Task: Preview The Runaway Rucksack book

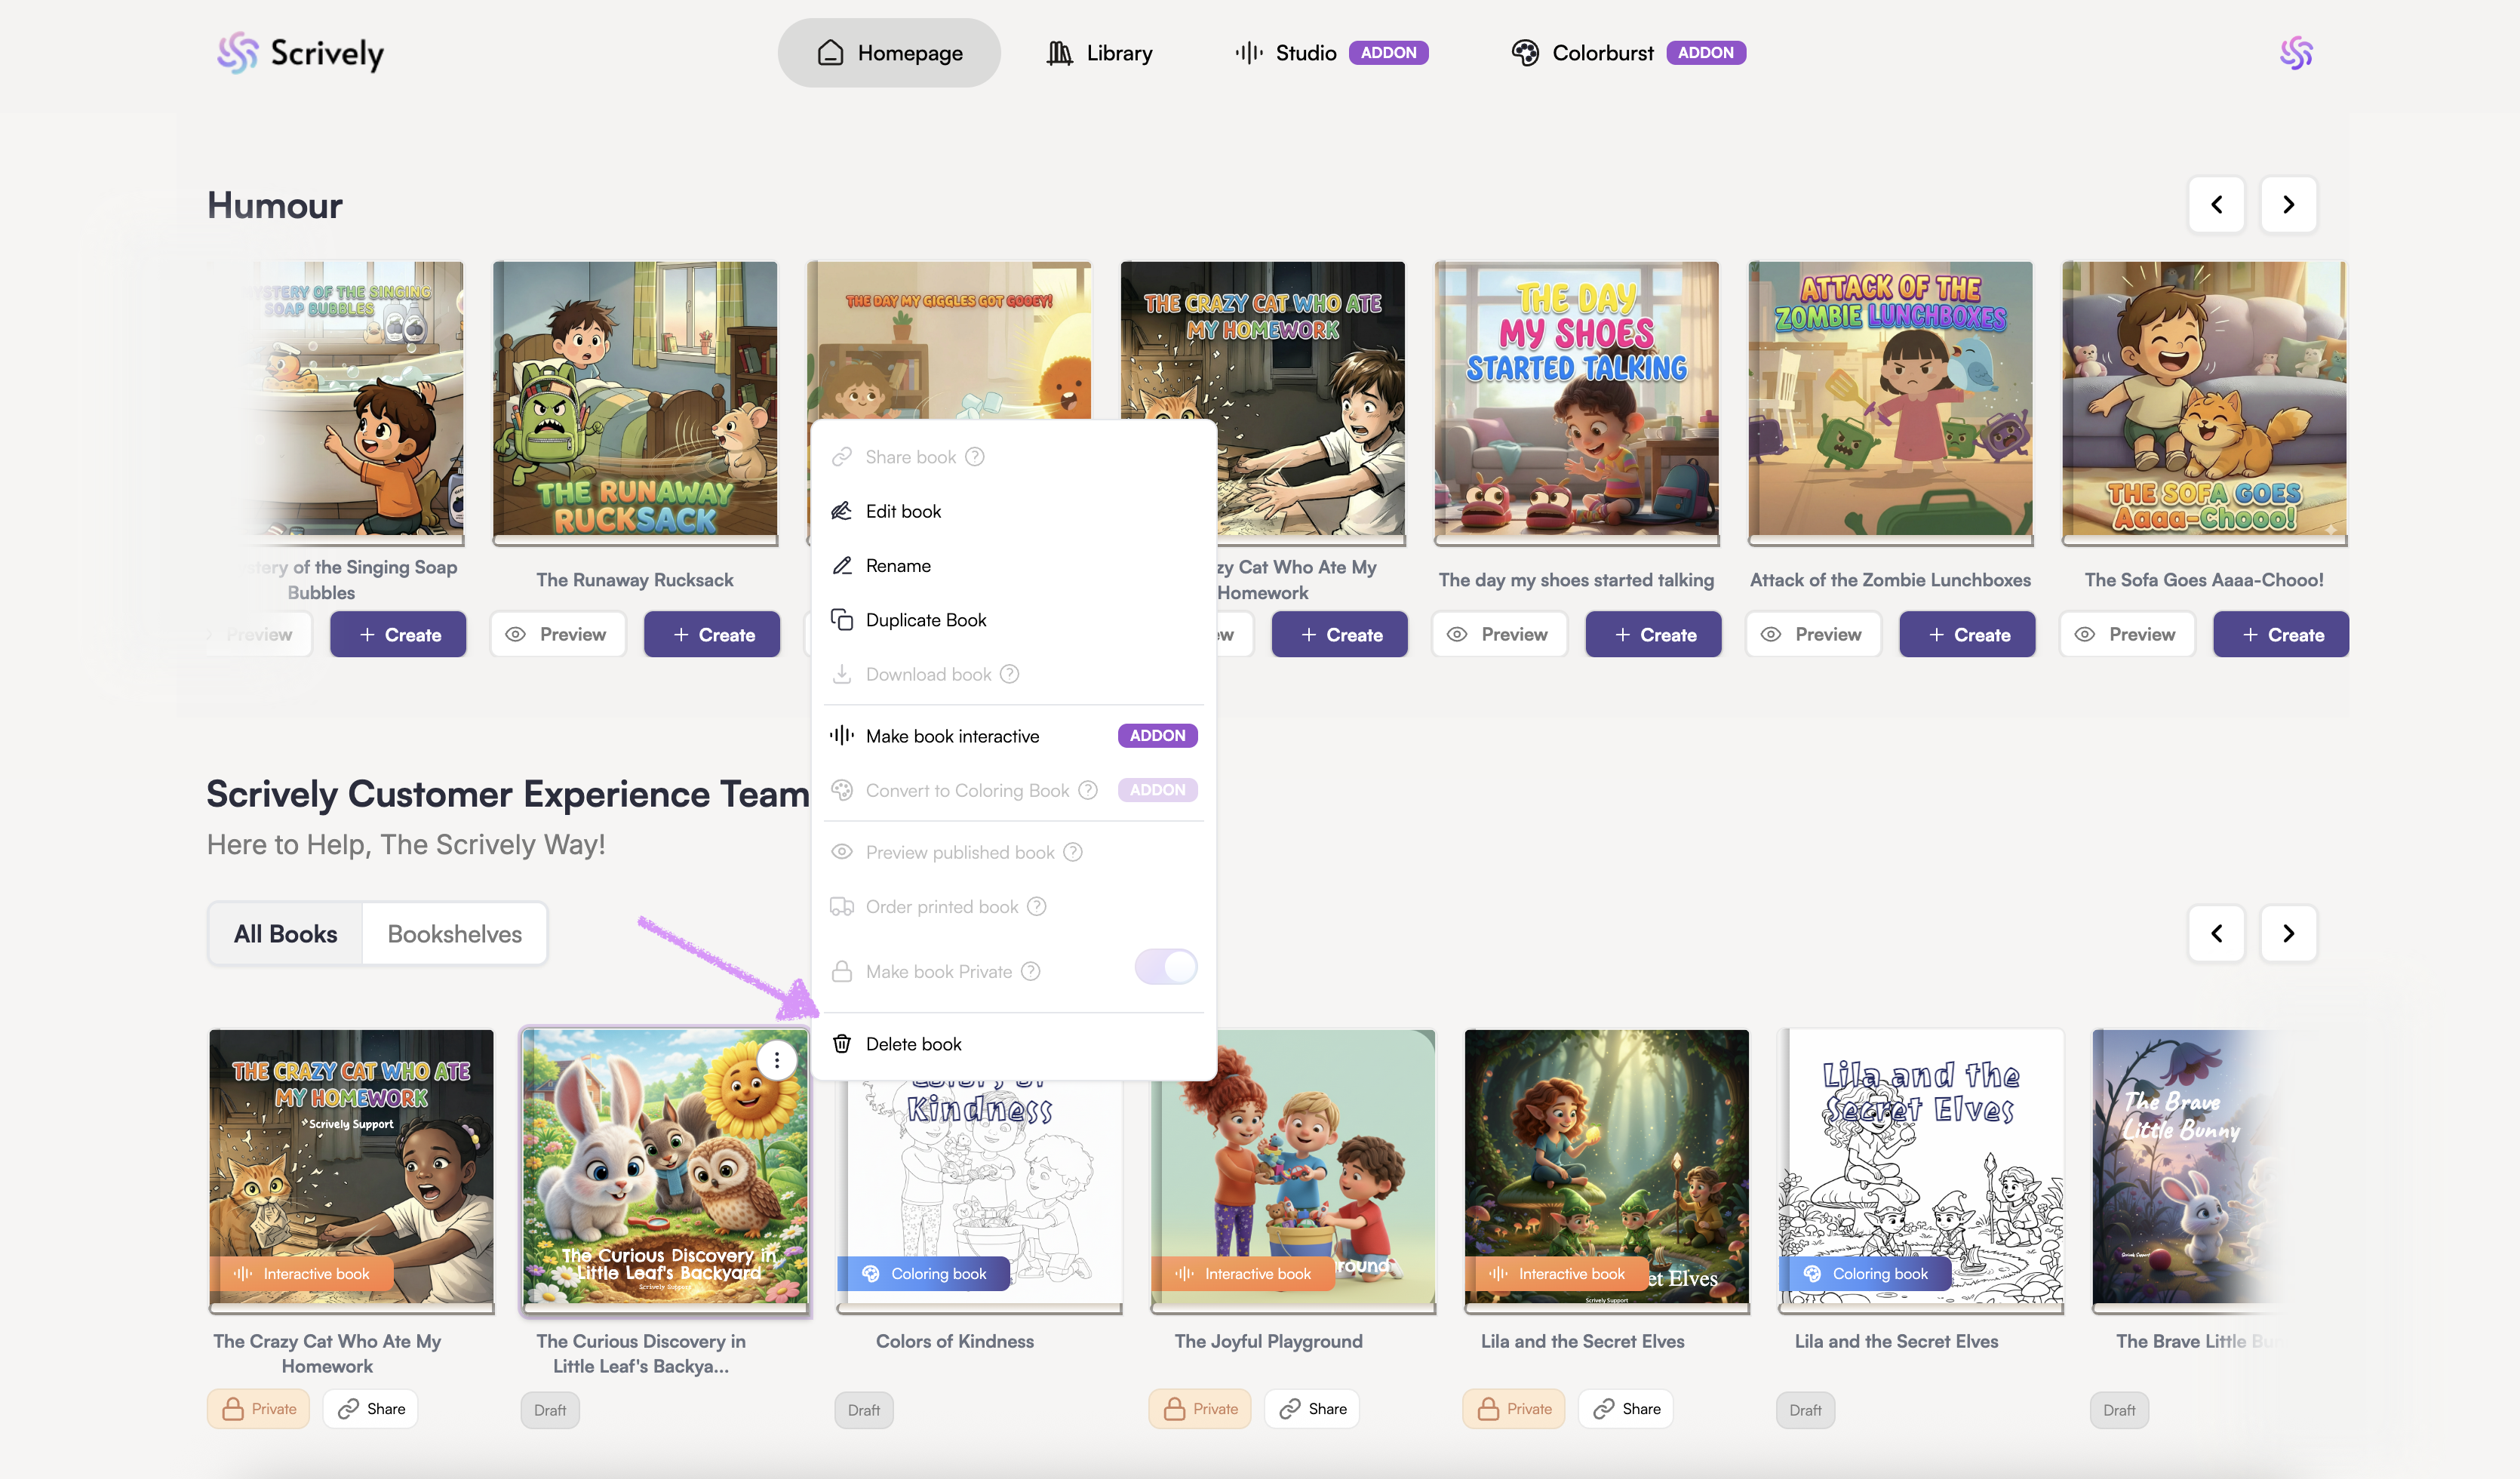Action: tap(557, 635)
